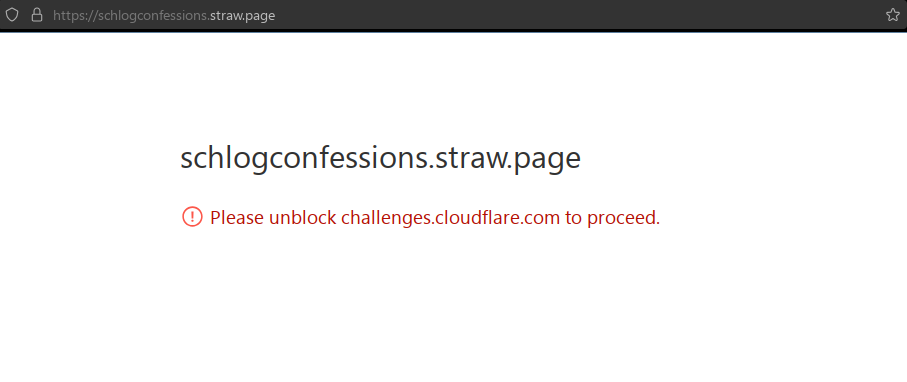This screenshot has height=382, width=907.
Task: Click the 'straw.page' domain in the URL
Action: click(x=242, y=16)
